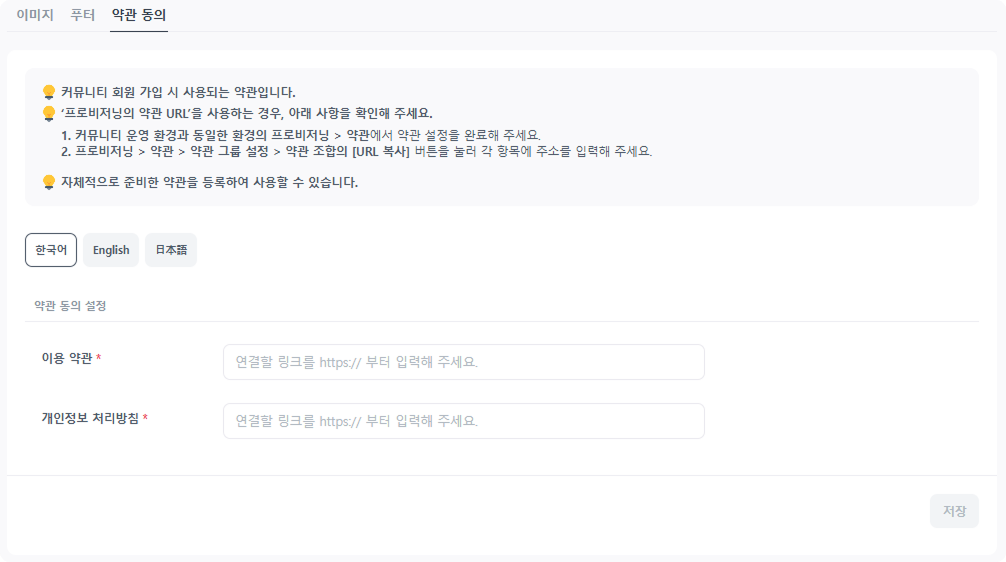The width and height of the screenshot is (1006, 562).
Task: Click the '프로비저닝의 약관 URL' notice text
Action: 246,113
